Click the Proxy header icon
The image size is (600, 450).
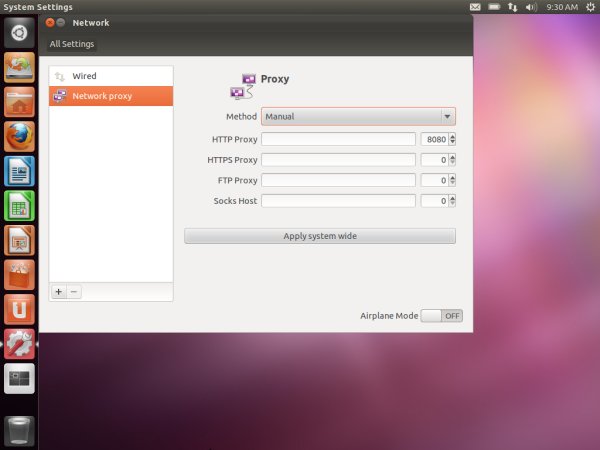tap(243, 87)
